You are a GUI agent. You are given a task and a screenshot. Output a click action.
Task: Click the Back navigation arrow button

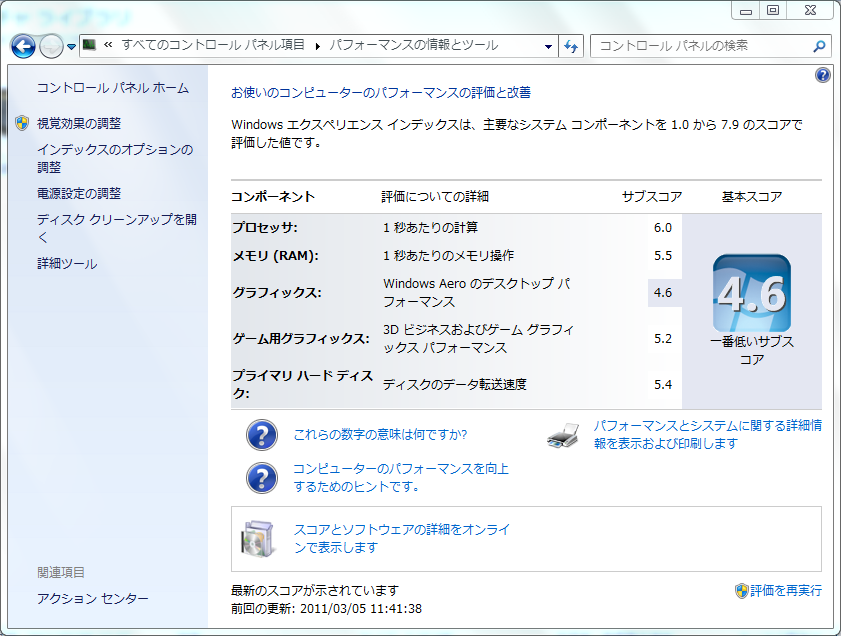pyautogui.click(x=23, y=46)
